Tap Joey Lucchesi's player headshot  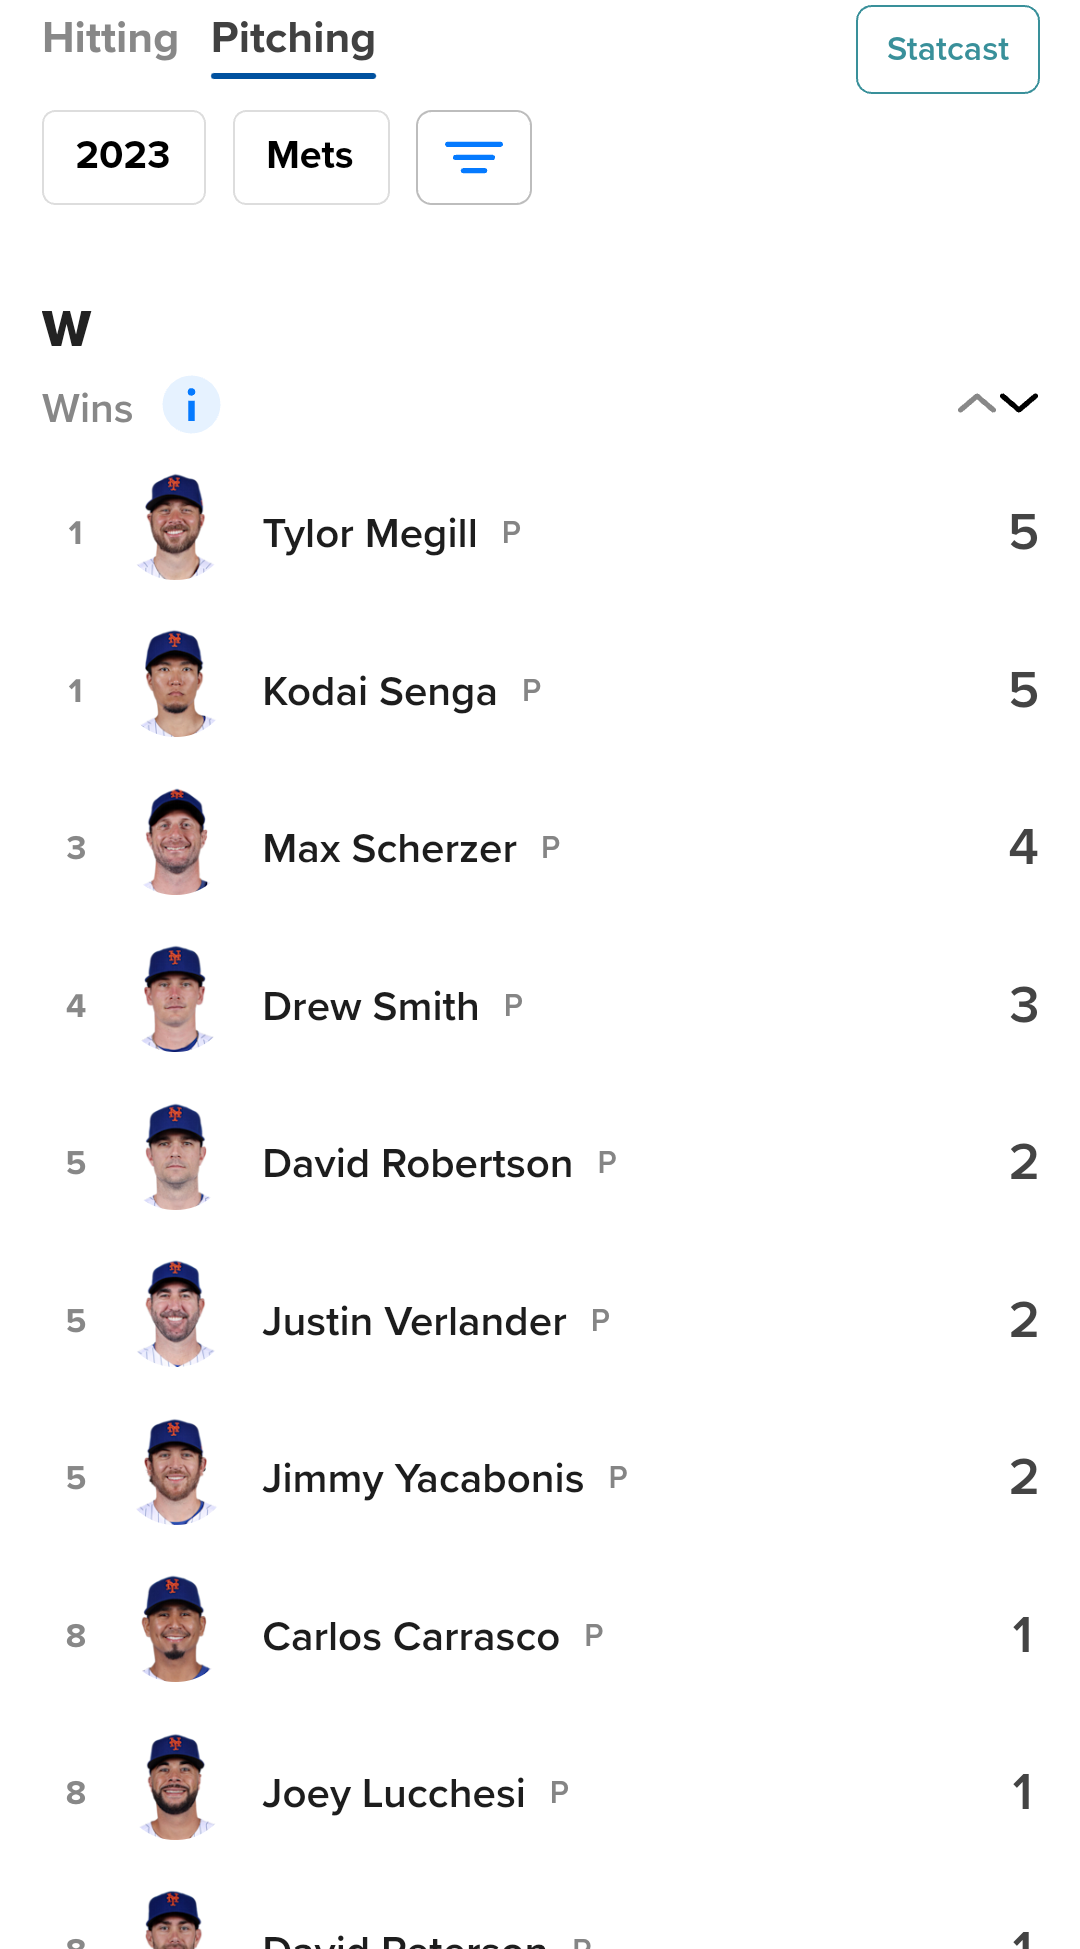coord(175,1789)
